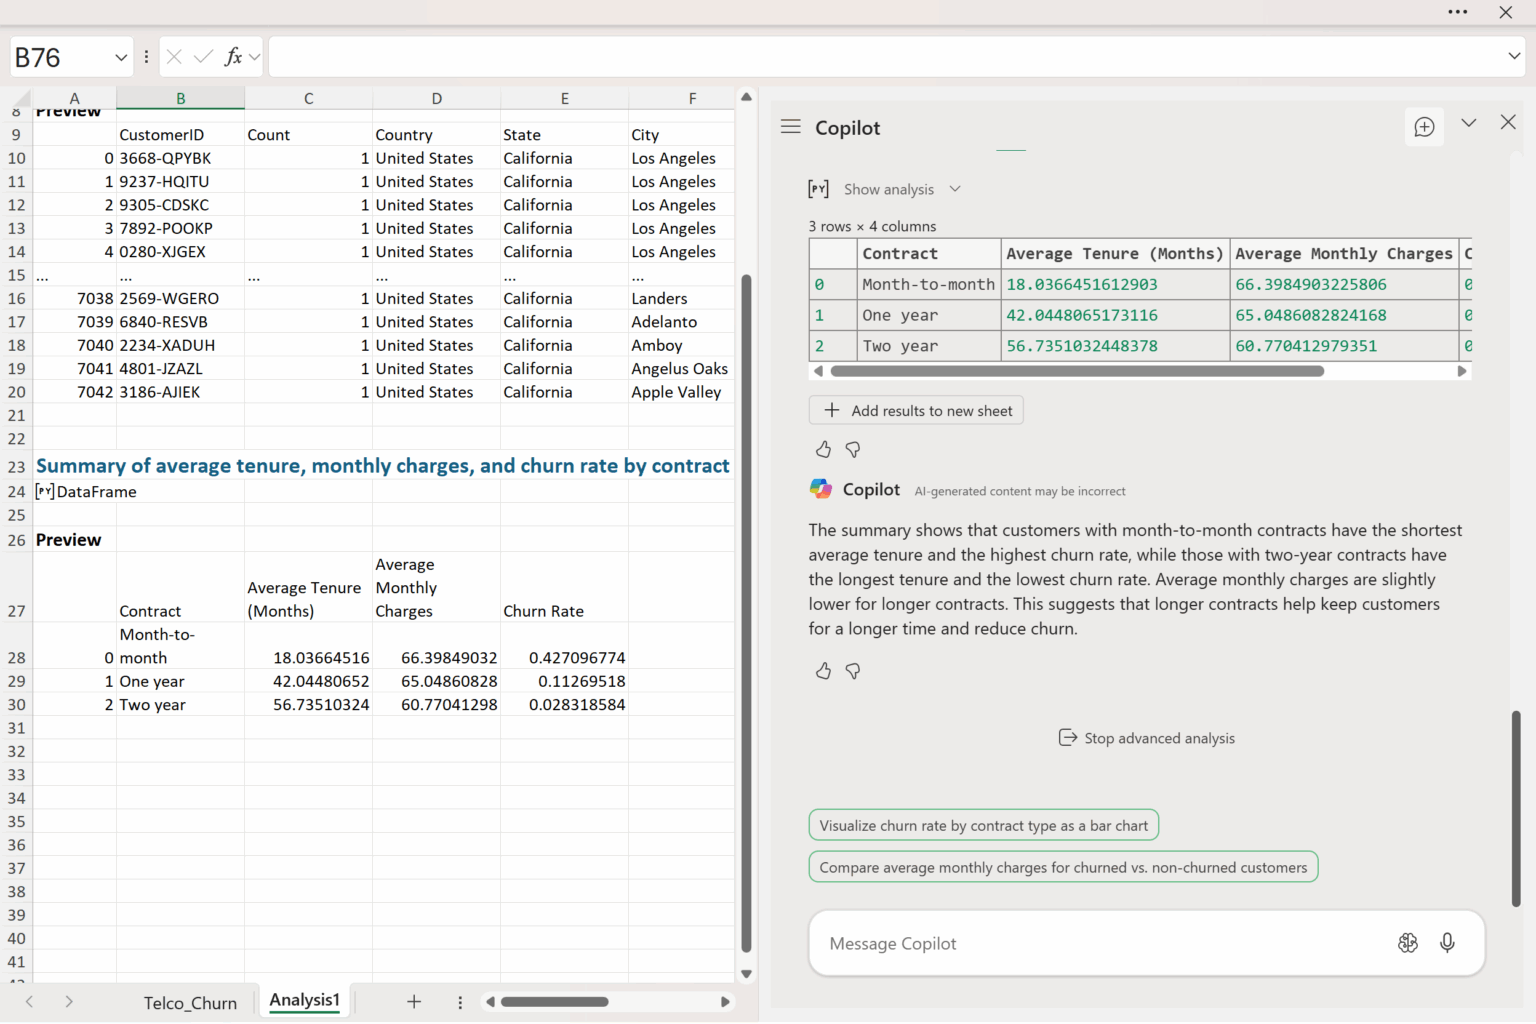Expand the formula bar
This screenshot has width=1536, height=1024.
tap(1514, 56)
